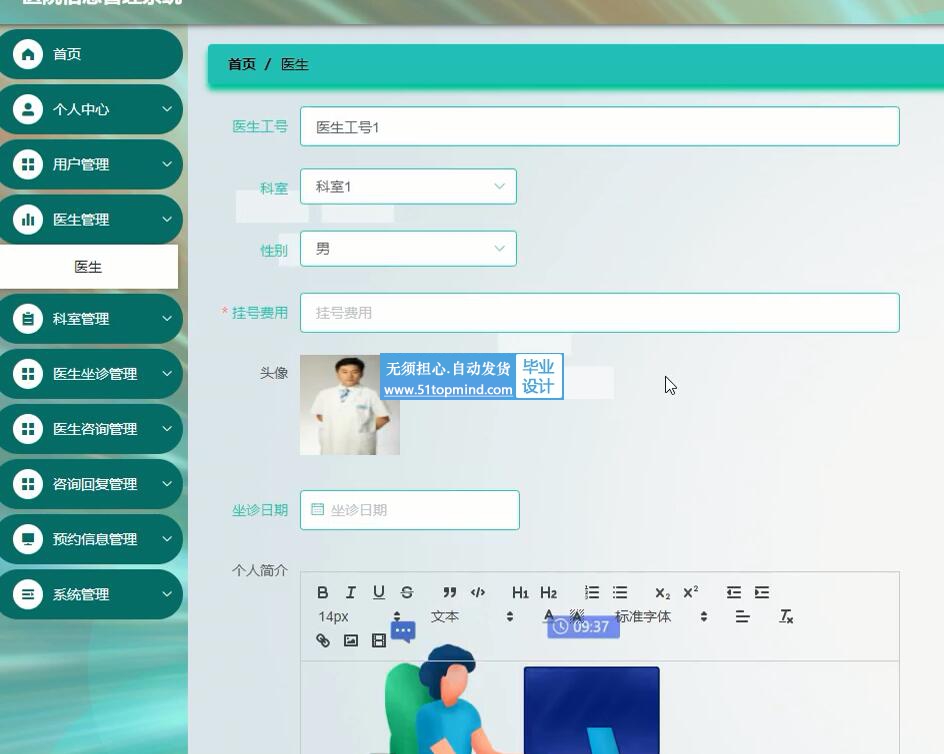
Task: Click the 医生坐诊管理 grid icon
Action: coord(28,374)
